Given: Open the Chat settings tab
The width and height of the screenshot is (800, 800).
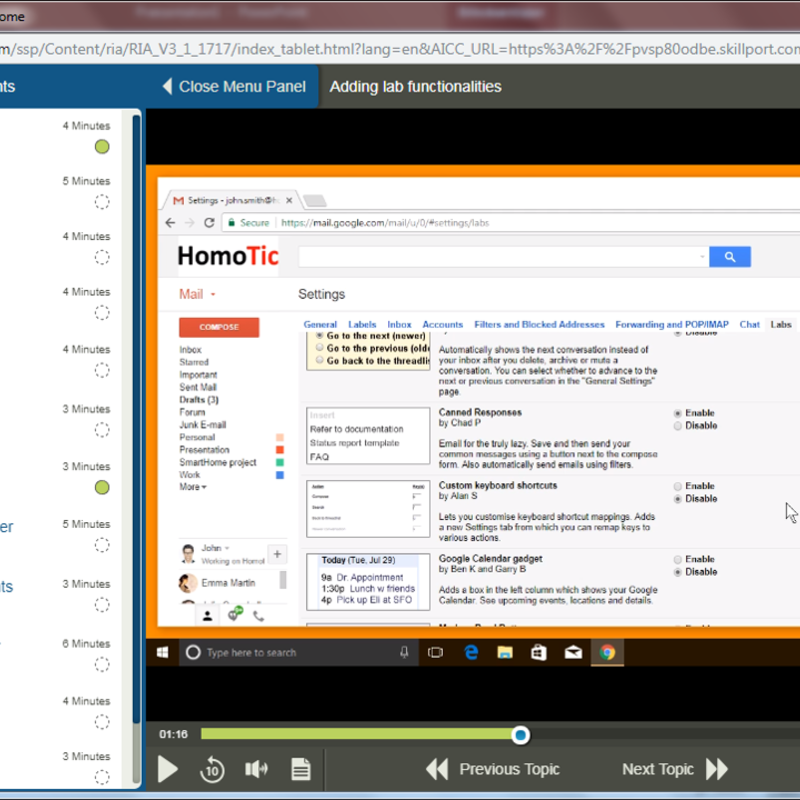Looking at the screenshot, I should point(749,324).
